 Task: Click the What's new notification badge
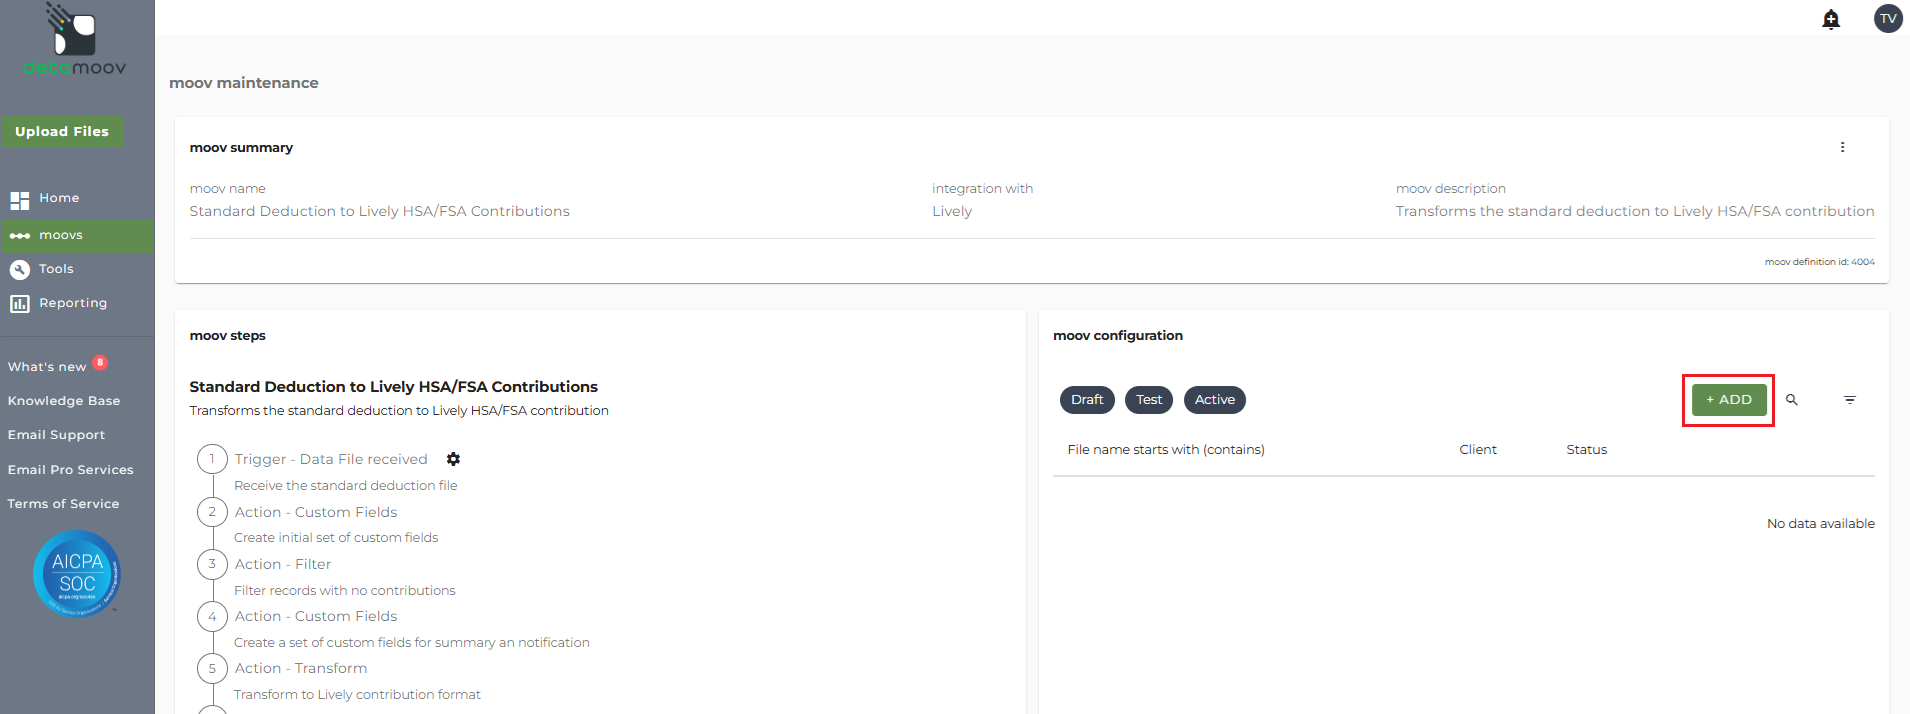point(100,362)
